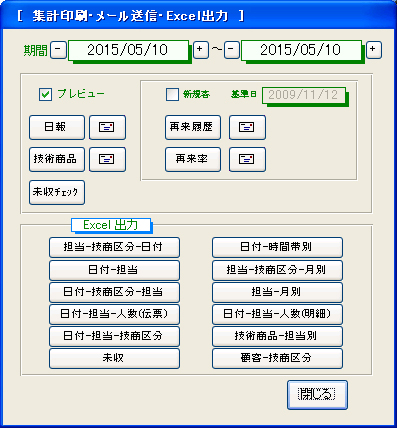Export 日付-技商区分-担当 to Excel
The width and height of the screenshot is (397, 428).
coord(114,292)
